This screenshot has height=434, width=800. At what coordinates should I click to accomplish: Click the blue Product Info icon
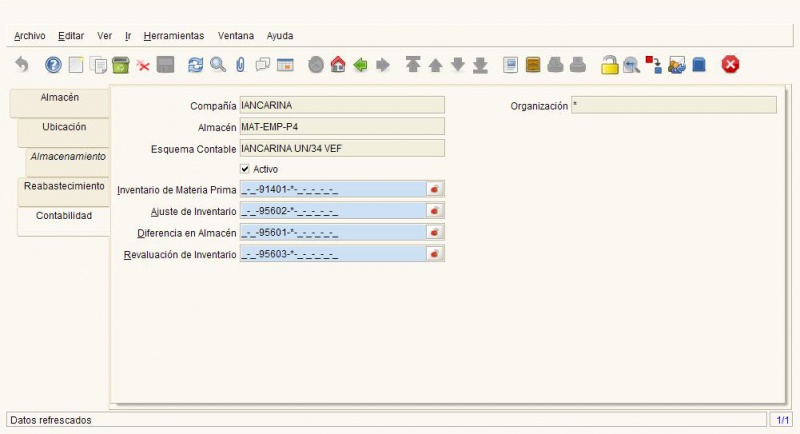click(699, 65)
